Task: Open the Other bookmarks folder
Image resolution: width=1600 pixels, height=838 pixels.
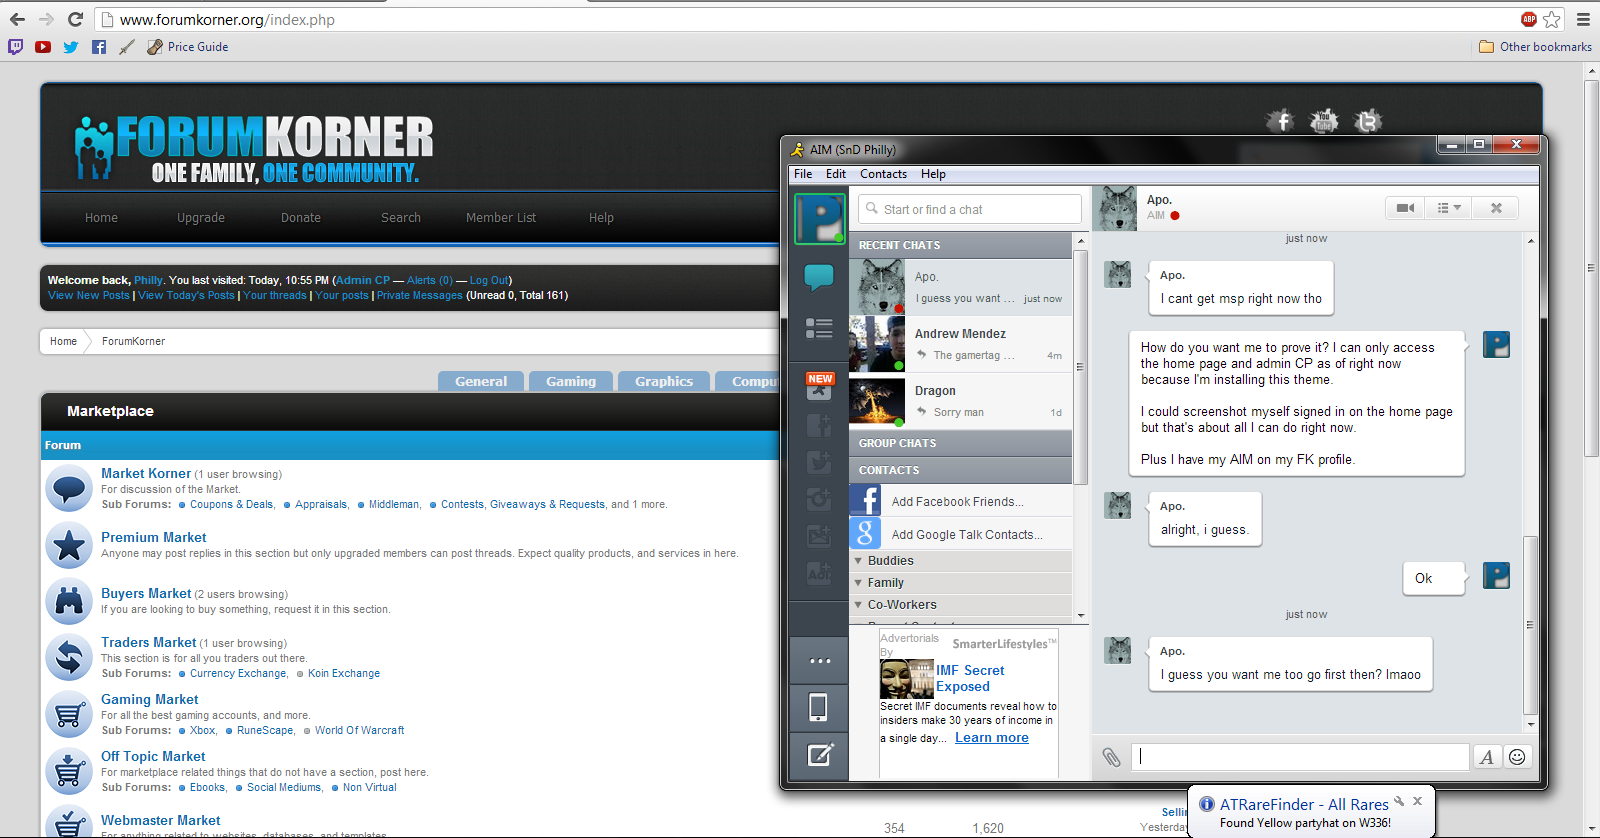Action: coord(1535,47)
